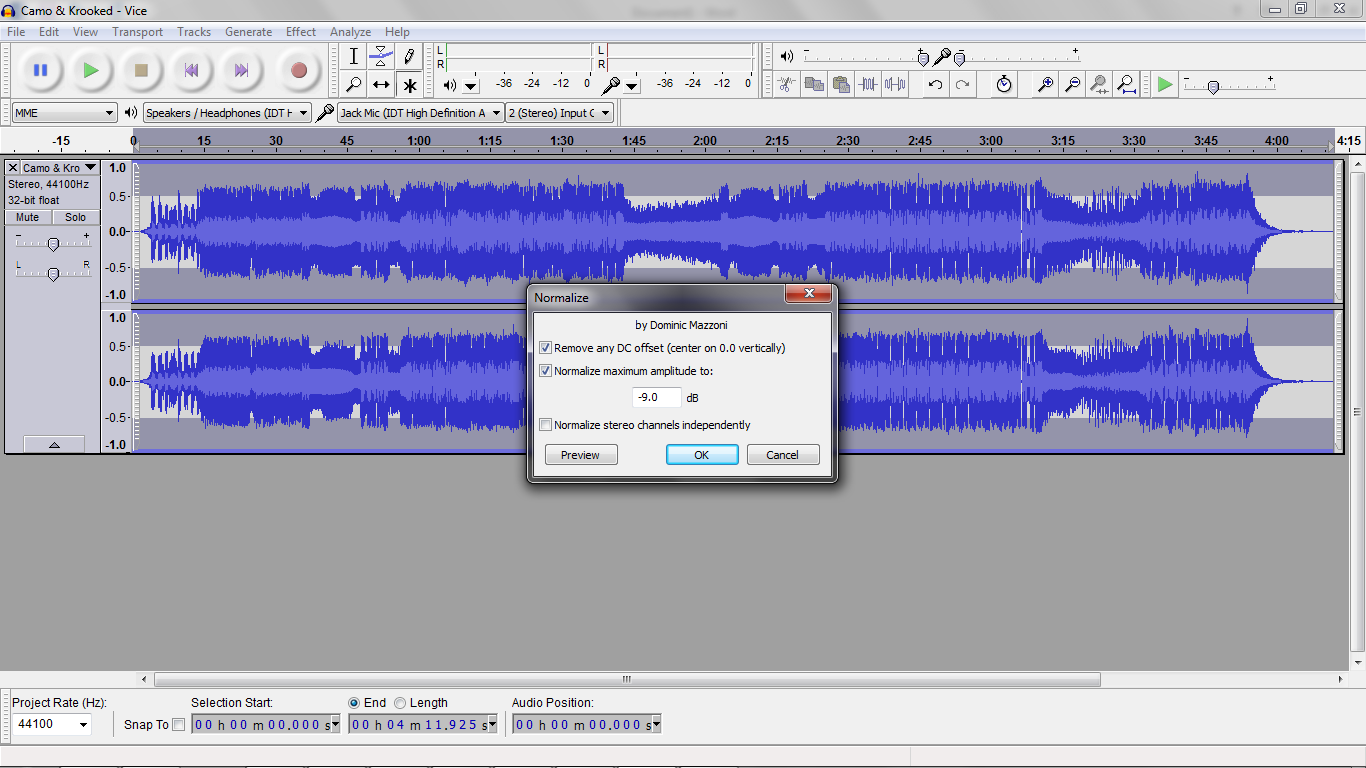Click the Copy toolbar icon
The height and width of the screenshot is (768, 1366).
click(814, 84)
